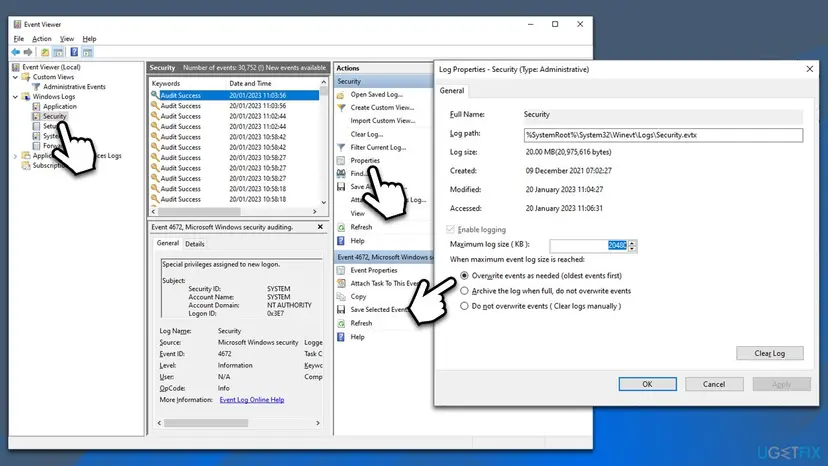The image size is (828, 466).
Task: Click the Maximum log size field
Action: point(589,246)
